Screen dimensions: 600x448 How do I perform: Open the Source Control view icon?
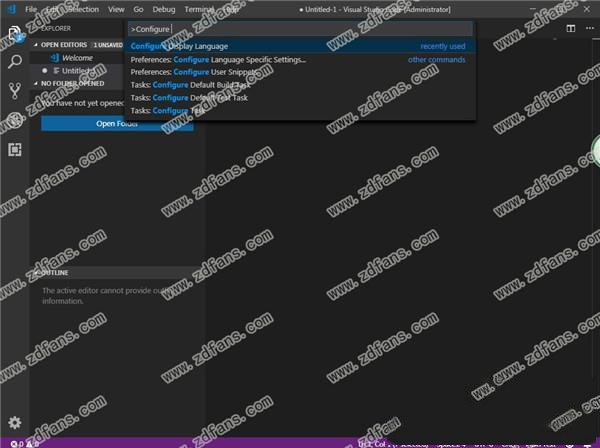[x=15, y=91]
